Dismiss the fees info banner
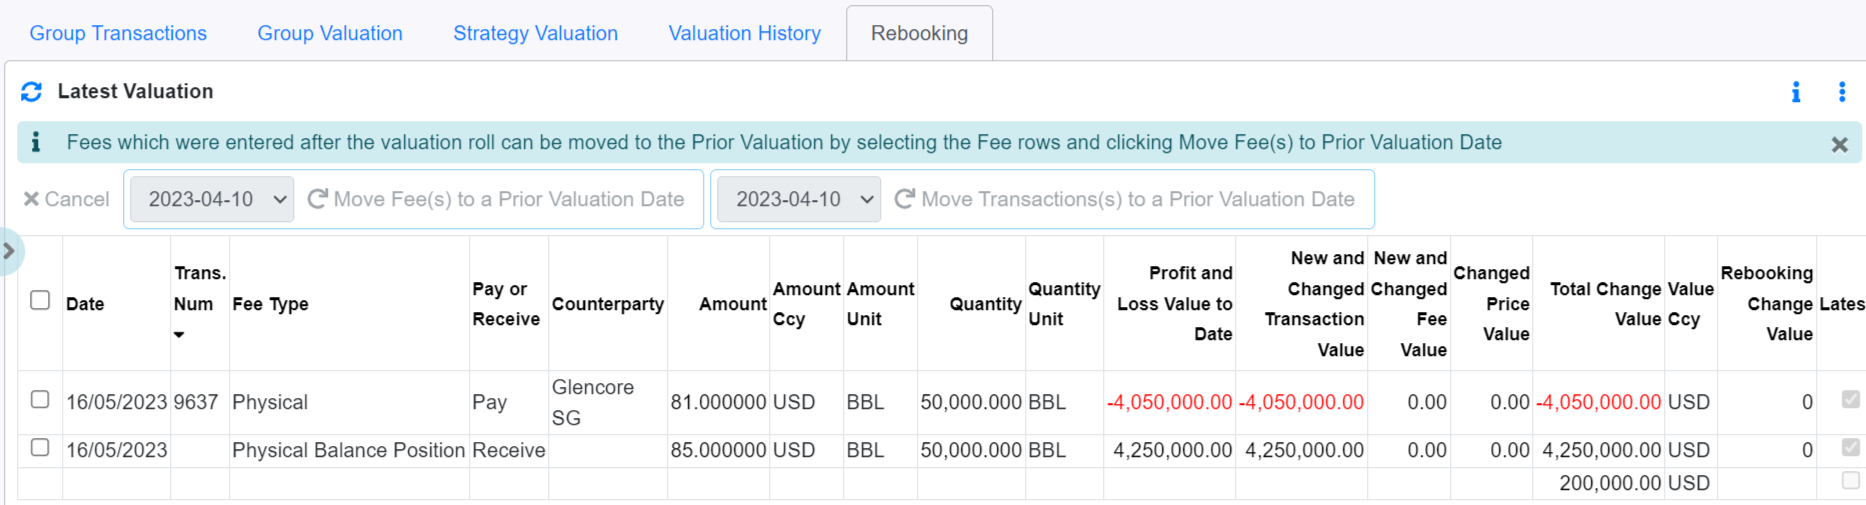 point(1839,144)
